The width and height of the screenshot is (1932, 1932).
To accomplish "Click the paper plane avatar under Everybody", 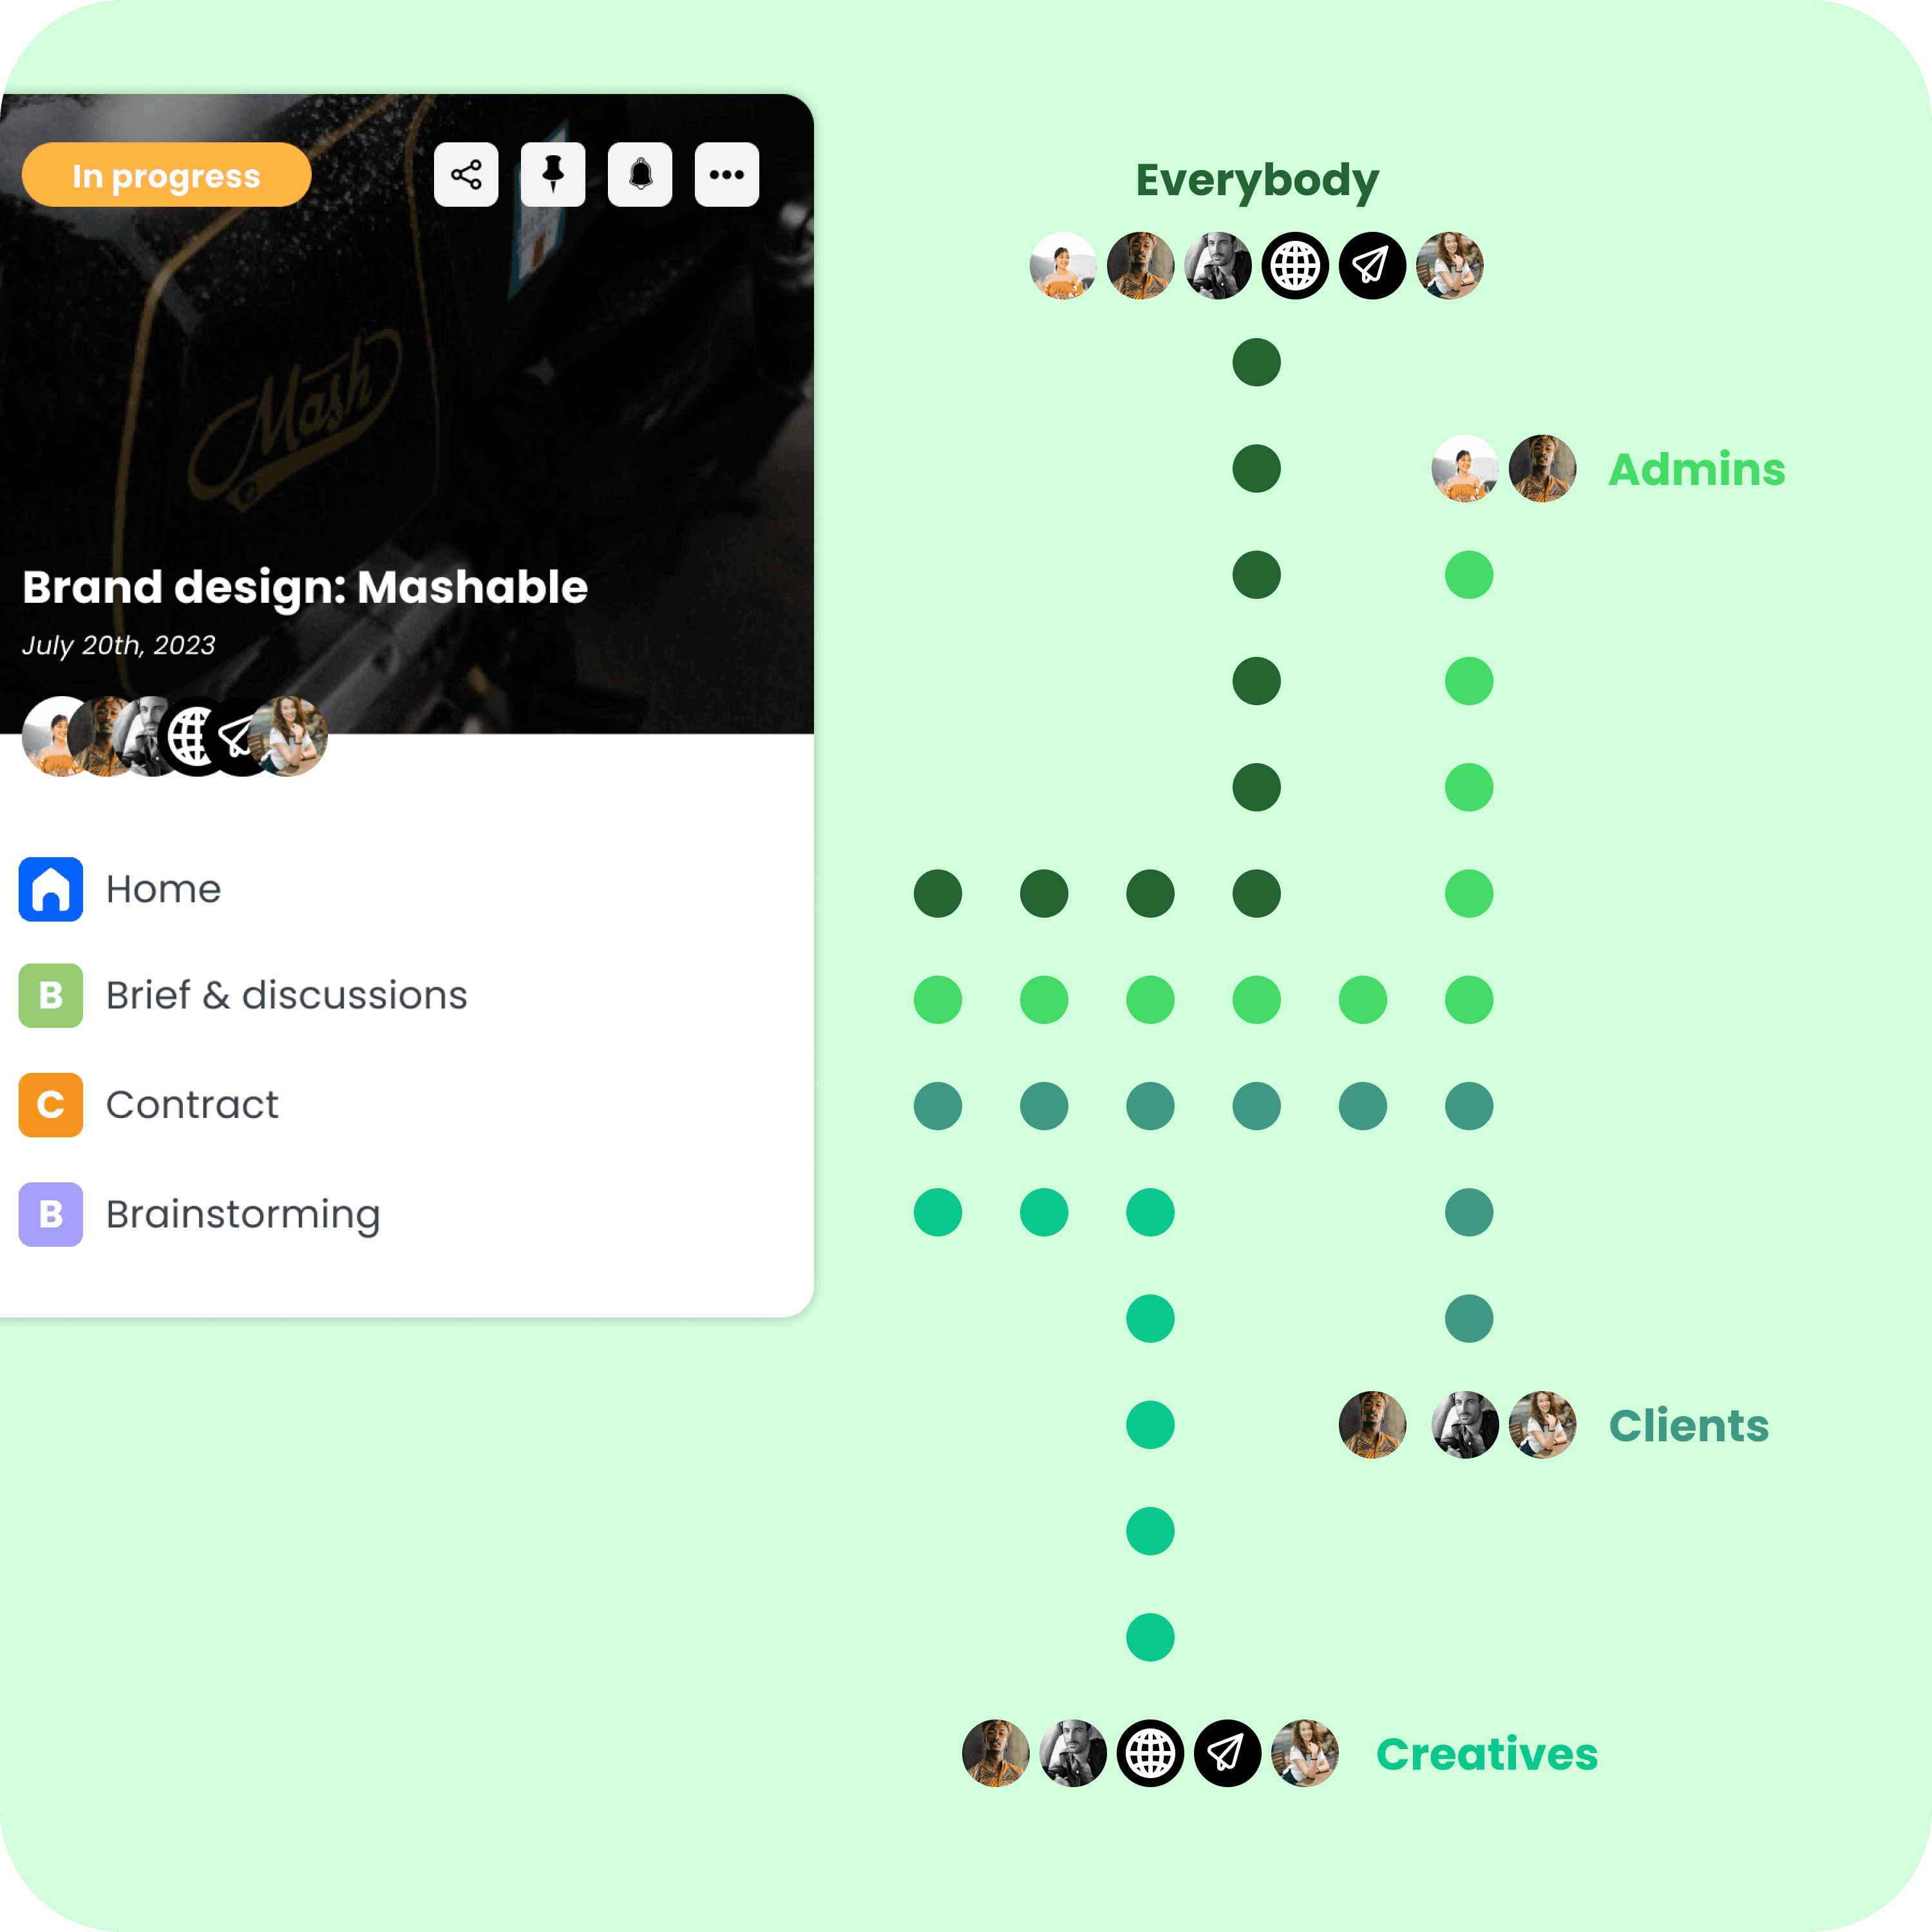I will tap(1372, 266).
